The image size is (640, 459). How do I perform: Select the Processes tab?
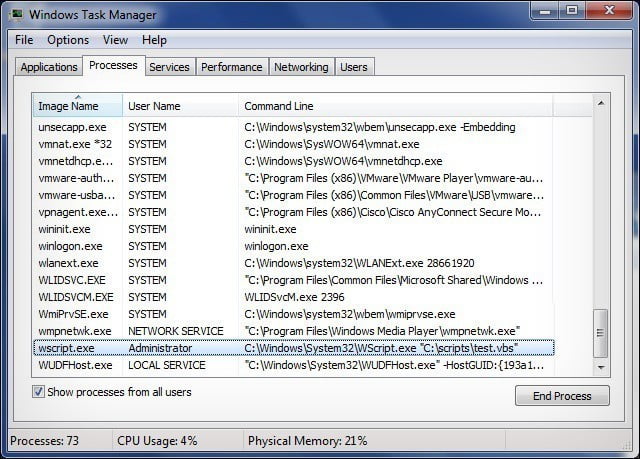click(113, 65)
